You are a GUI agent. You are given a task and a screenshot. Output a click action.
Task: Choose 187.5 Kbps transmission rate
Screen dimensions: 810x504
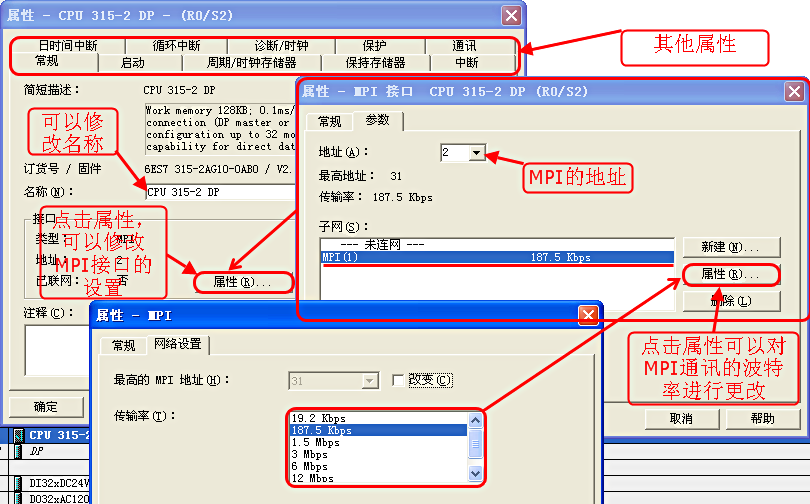pos(379,430)
